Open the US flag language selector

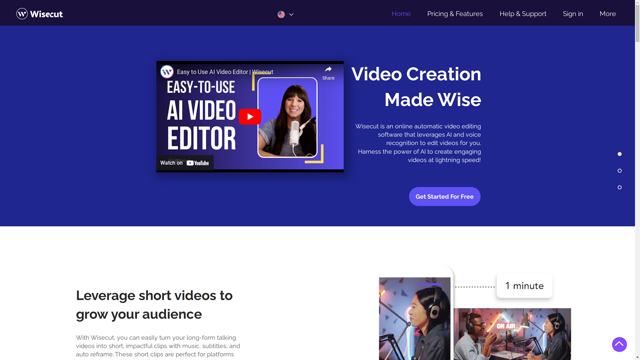(281, 14)
